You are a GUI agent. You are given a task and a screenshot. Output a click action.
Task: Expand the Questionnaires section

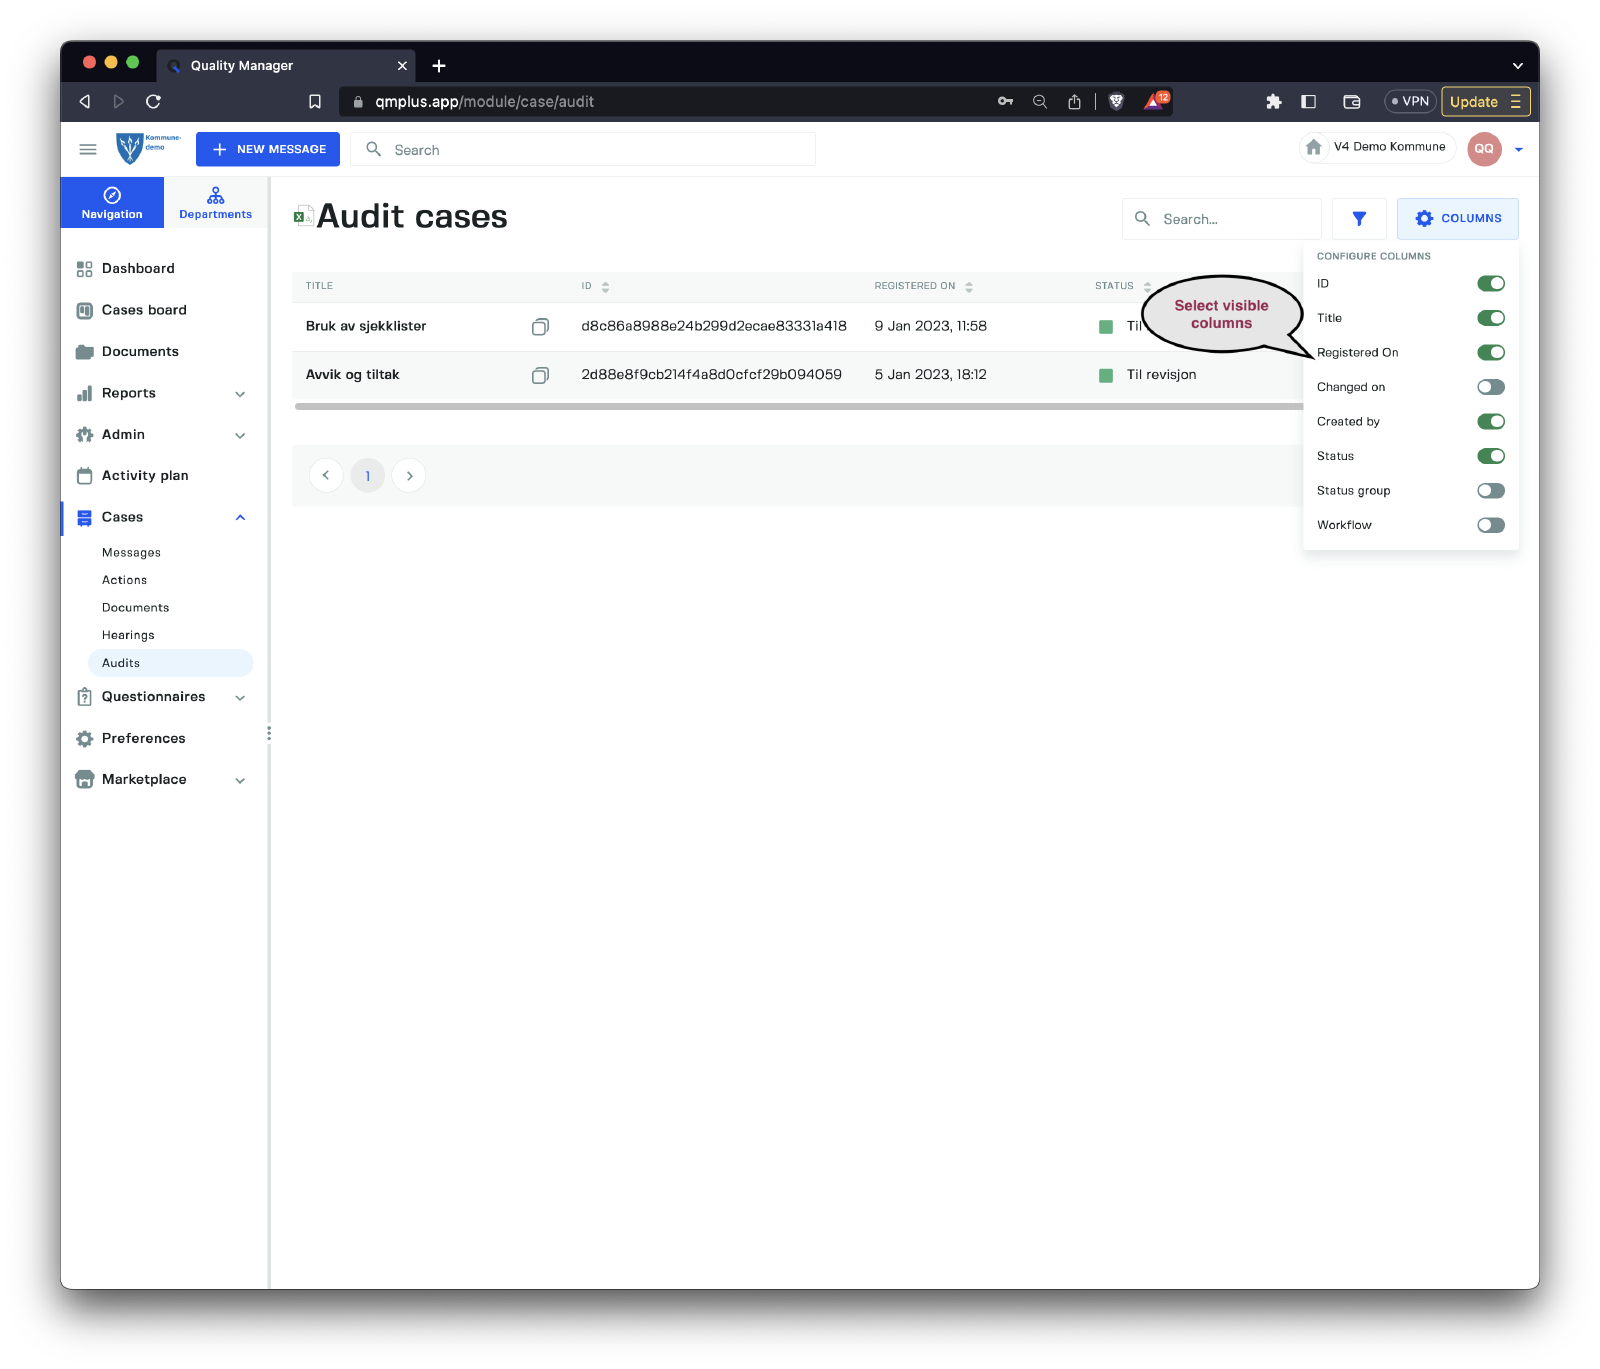coord(240,698)
